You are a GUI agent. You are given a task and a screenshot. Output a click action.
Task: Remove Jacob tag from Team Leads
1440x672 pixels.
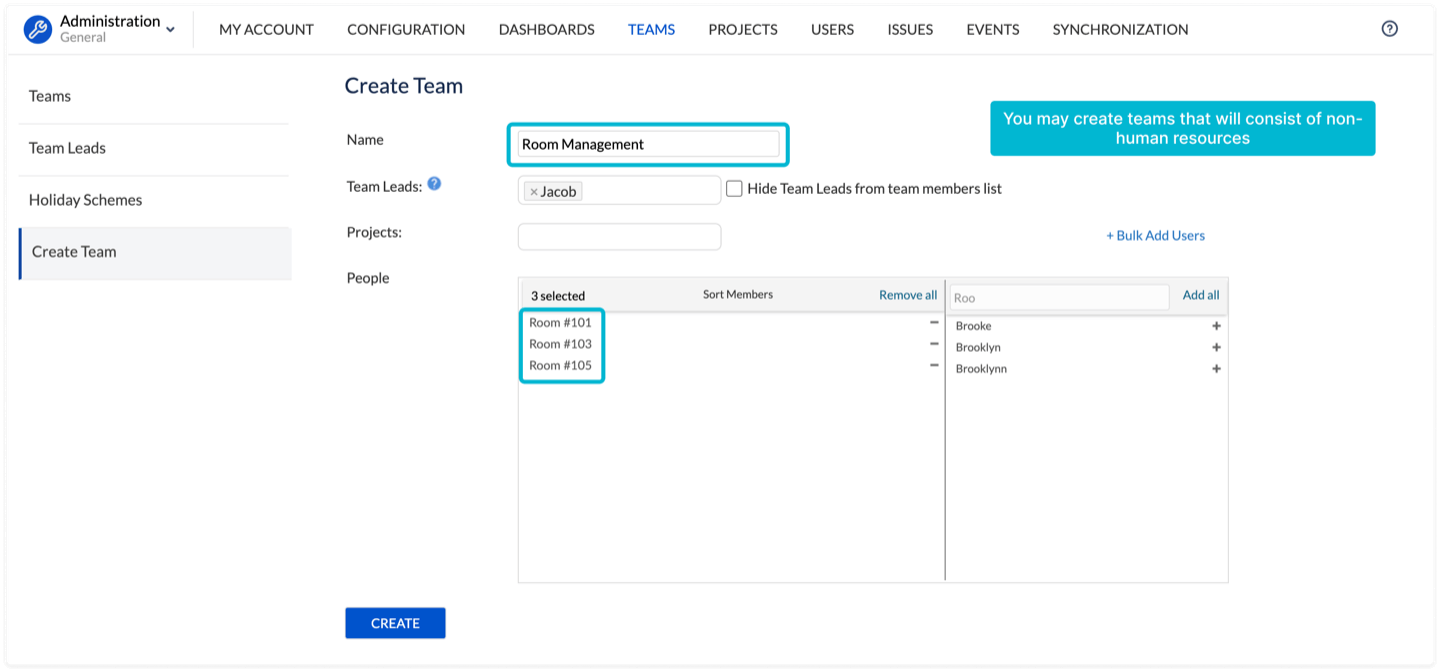tap(534, 192)
